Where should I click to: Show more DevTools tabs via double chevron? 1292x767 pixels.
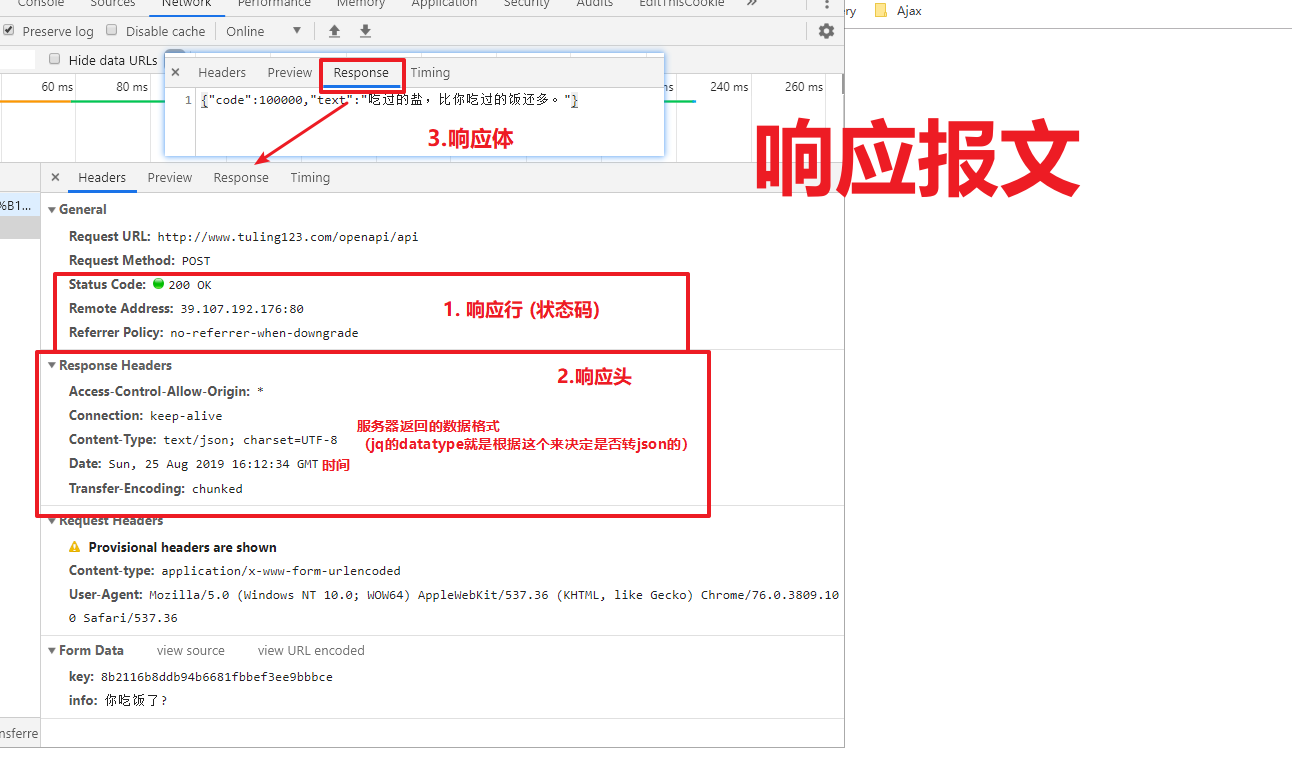click(752, 3)
